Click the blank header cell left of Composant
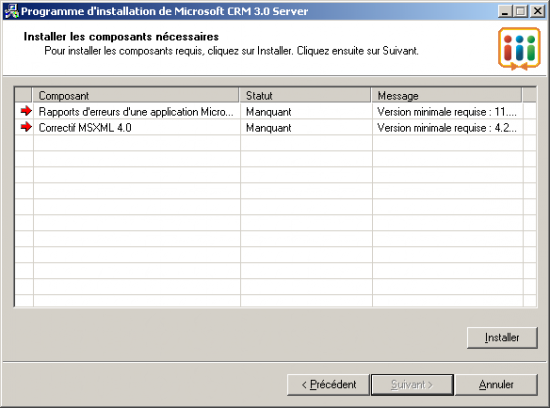This screenshot has height=408, width=550. [x=24, y=95]
